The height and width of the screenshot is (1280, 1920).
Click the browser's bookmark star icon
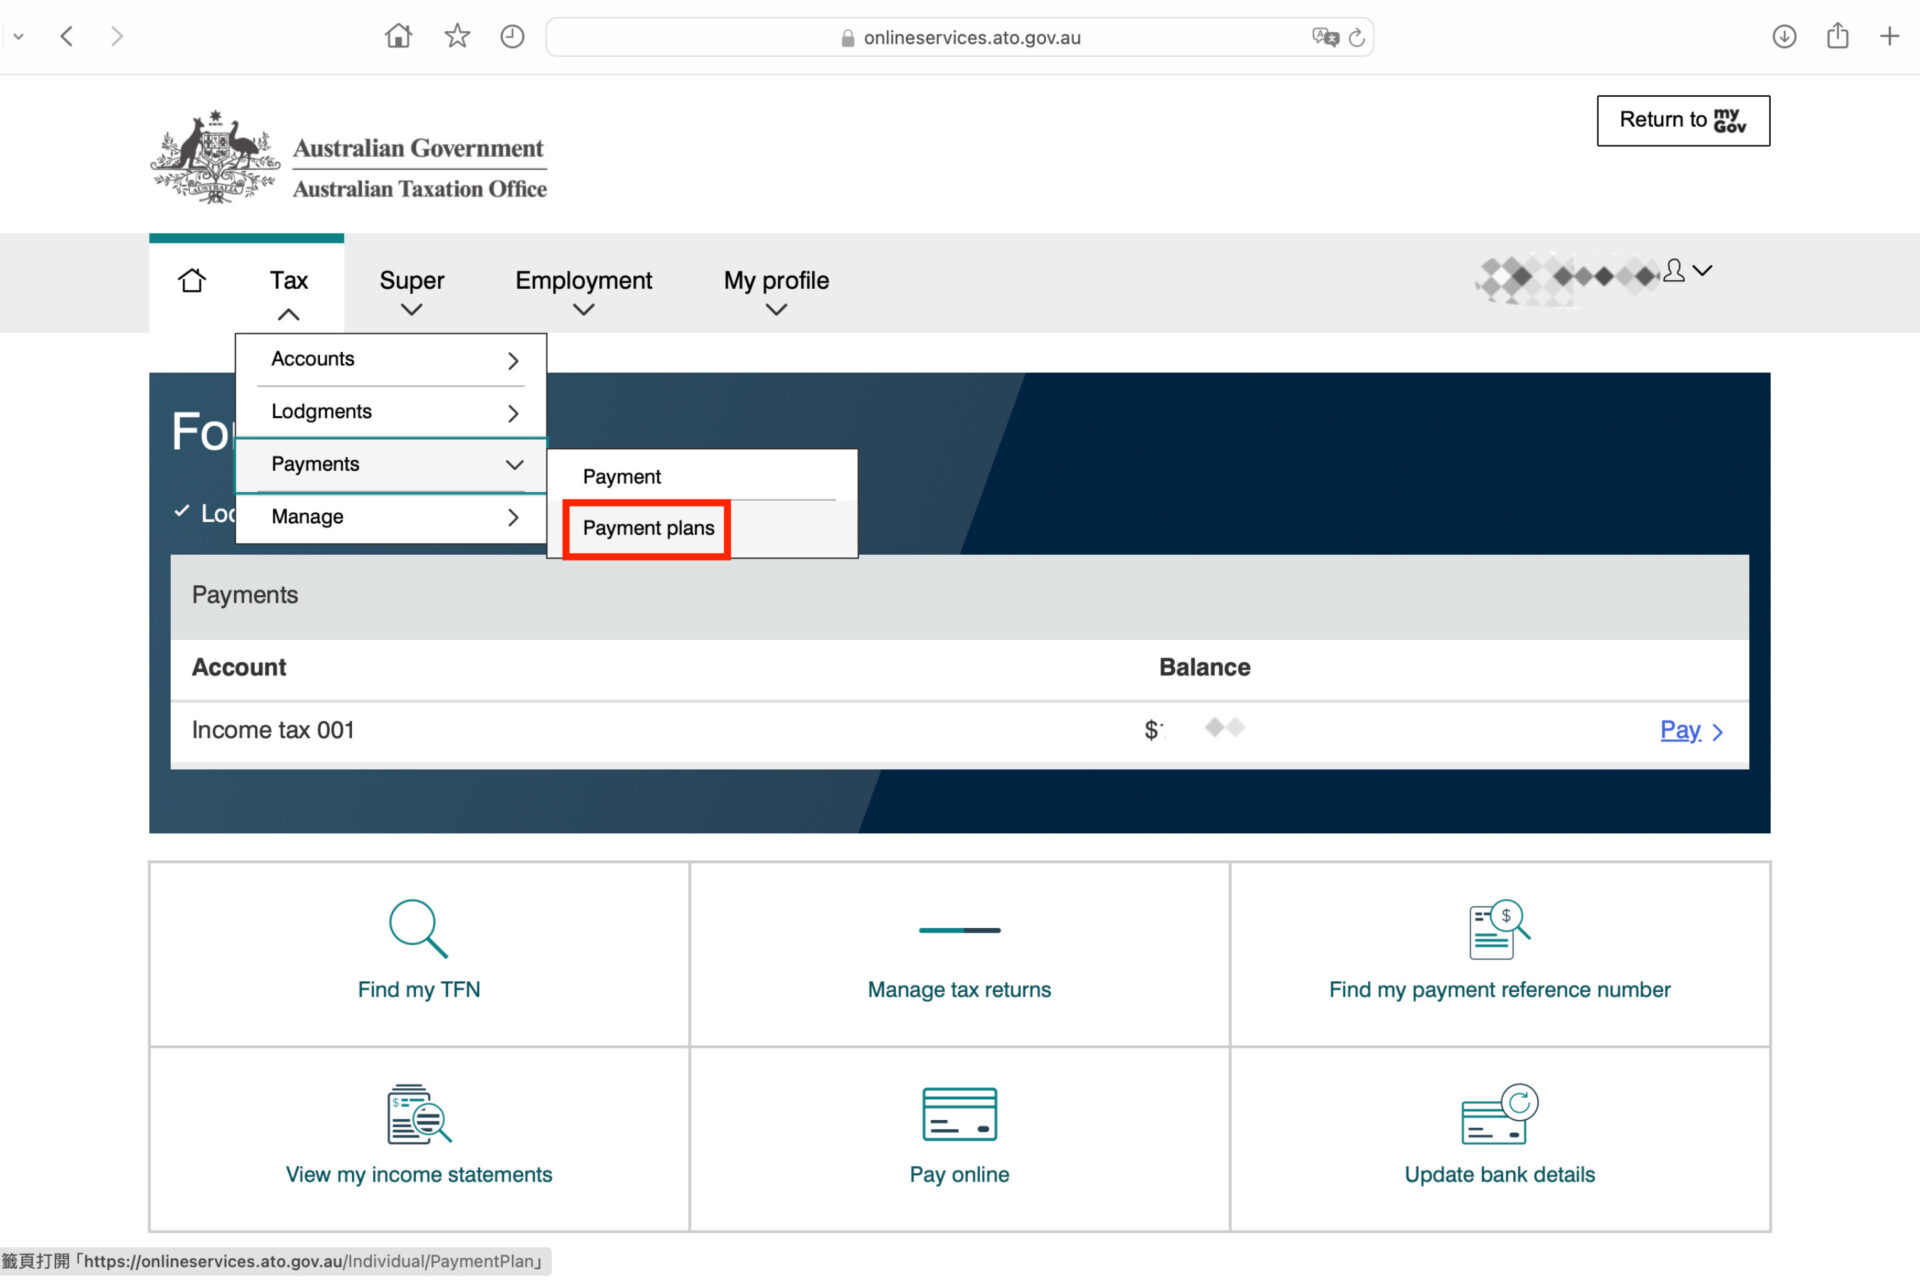coord(457,37)
